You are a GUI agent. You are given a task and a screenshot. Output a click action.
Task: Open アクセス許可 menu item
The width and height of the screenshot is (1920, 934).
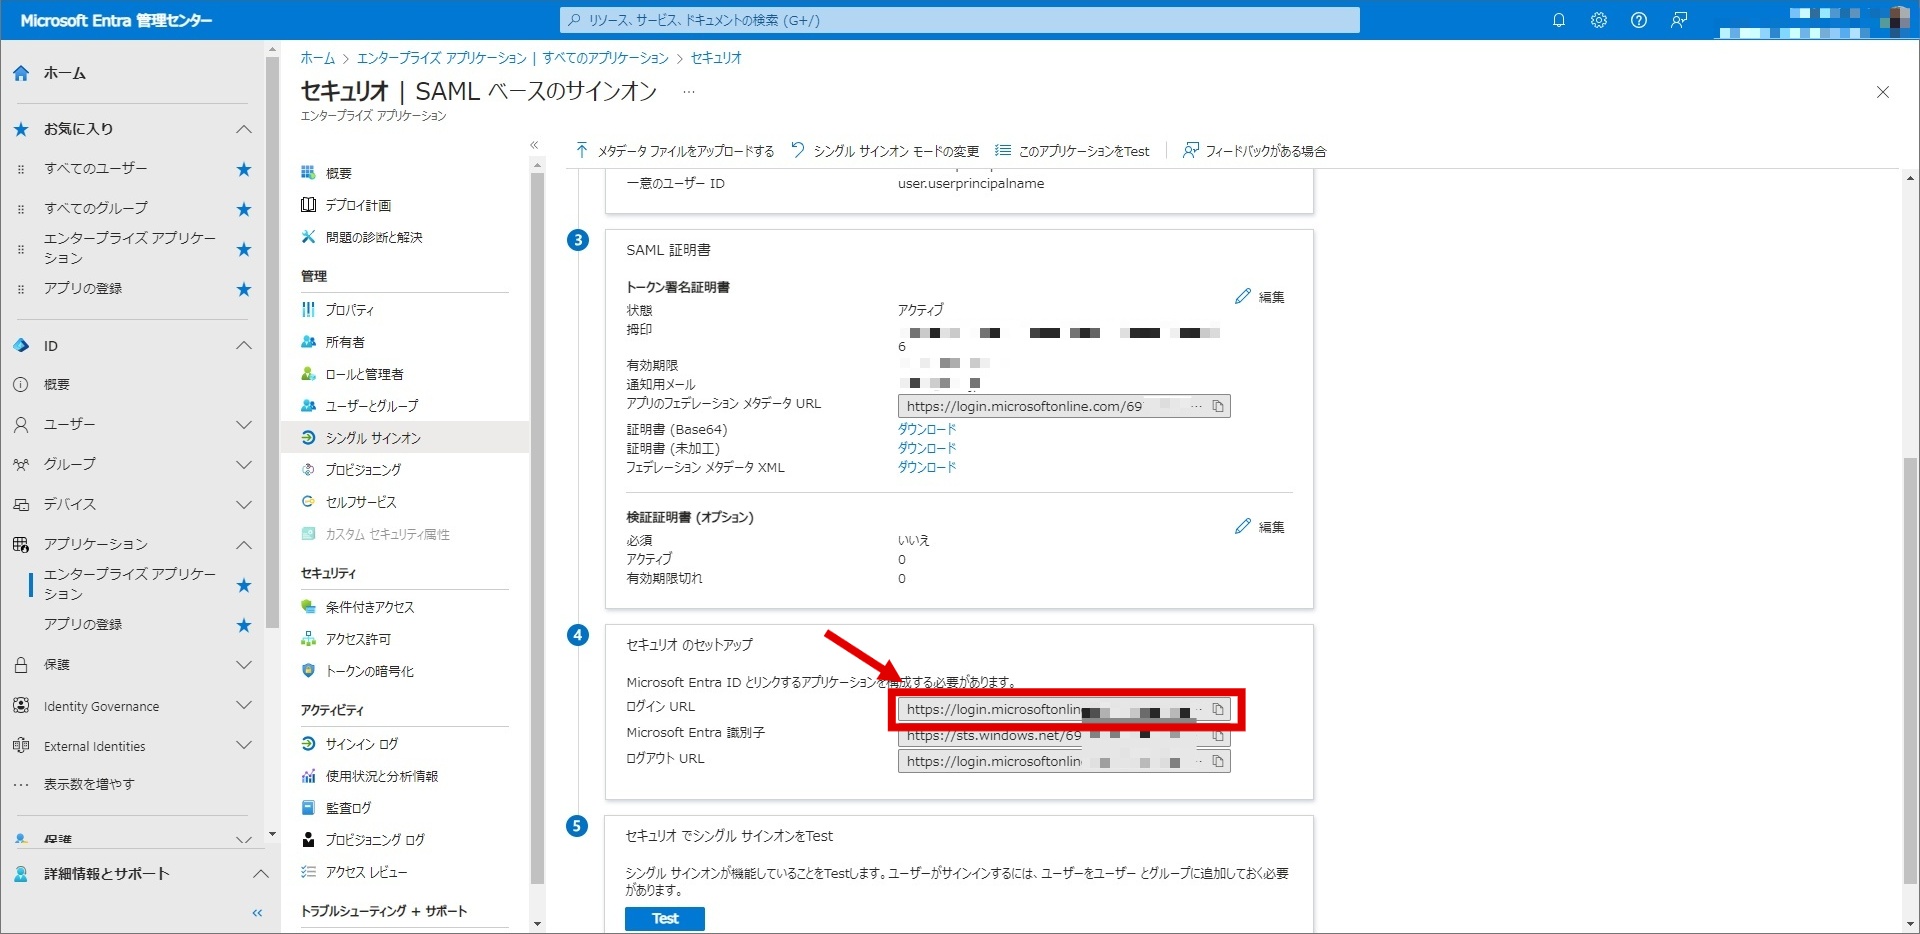pos(358,639)
